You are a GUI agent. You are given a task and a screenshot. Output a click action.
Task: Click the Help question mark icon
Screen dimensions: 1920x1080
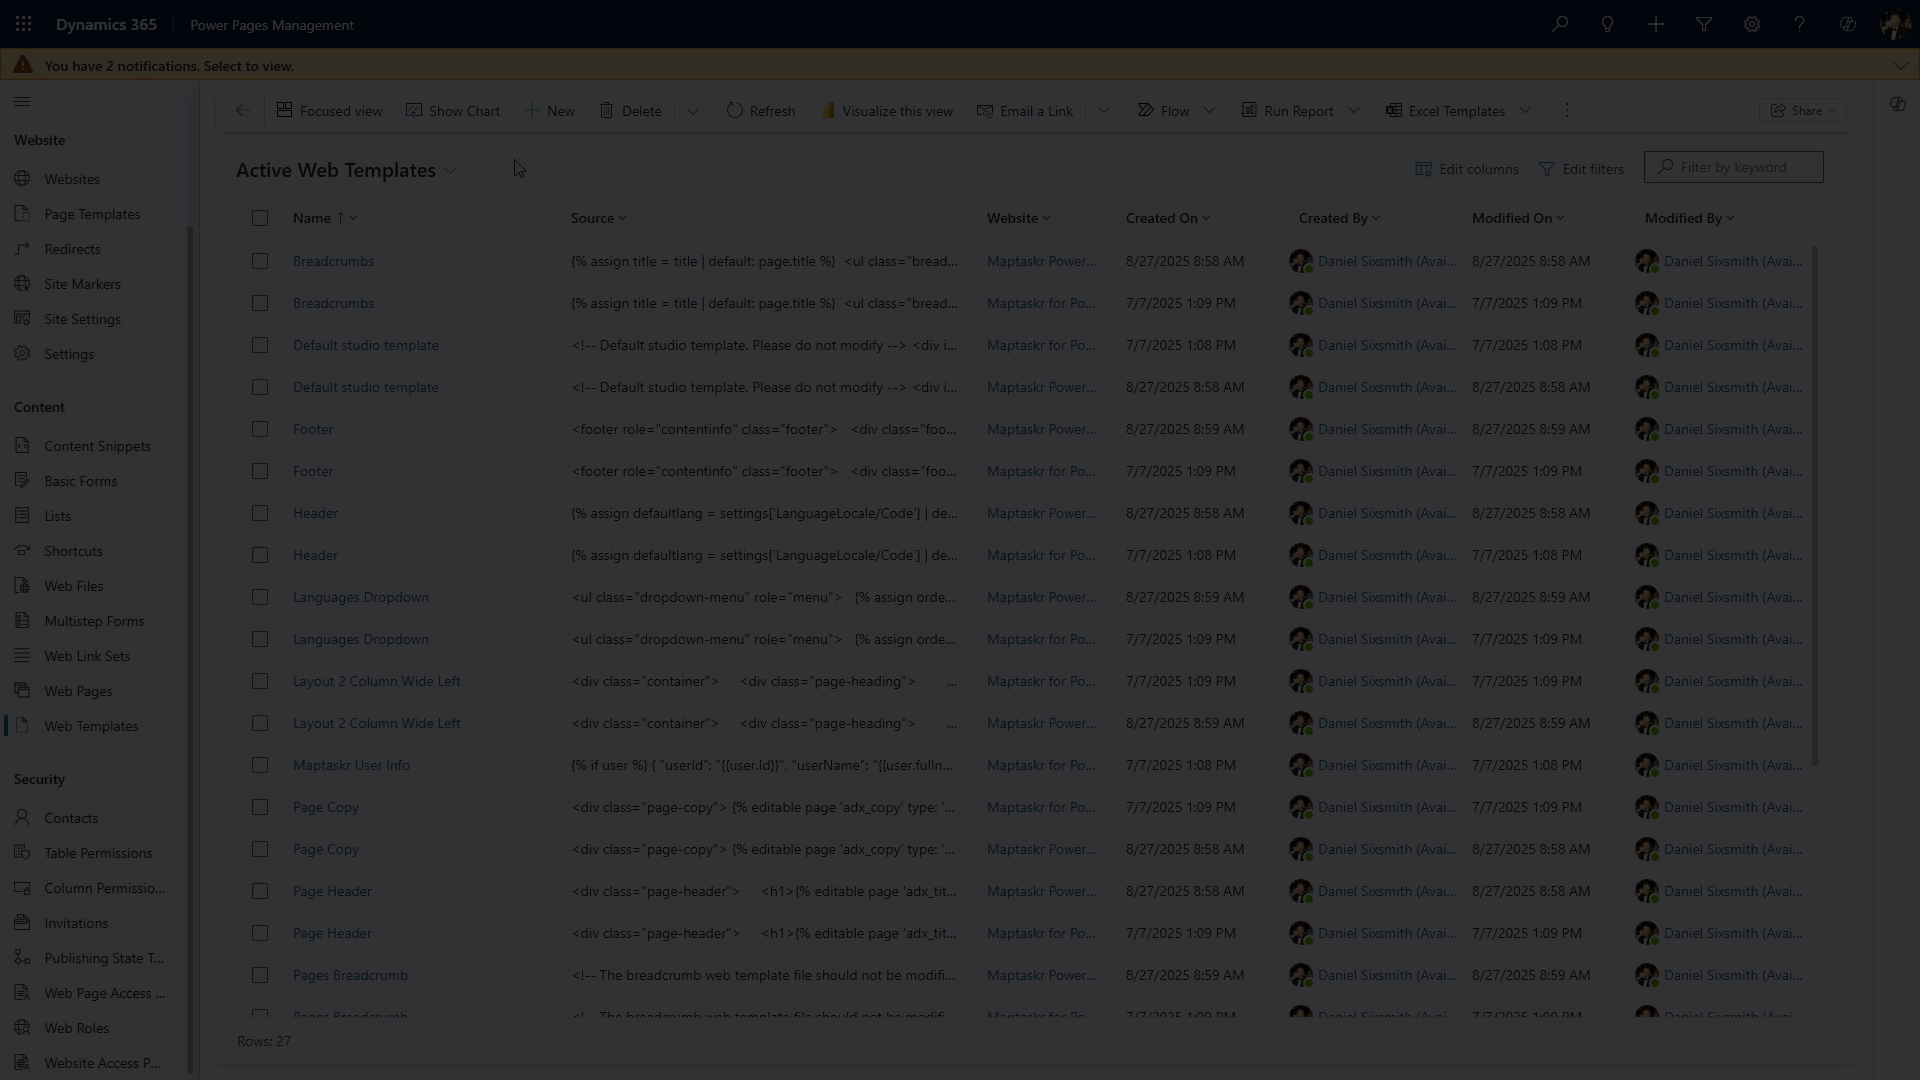click(1799, 24)
